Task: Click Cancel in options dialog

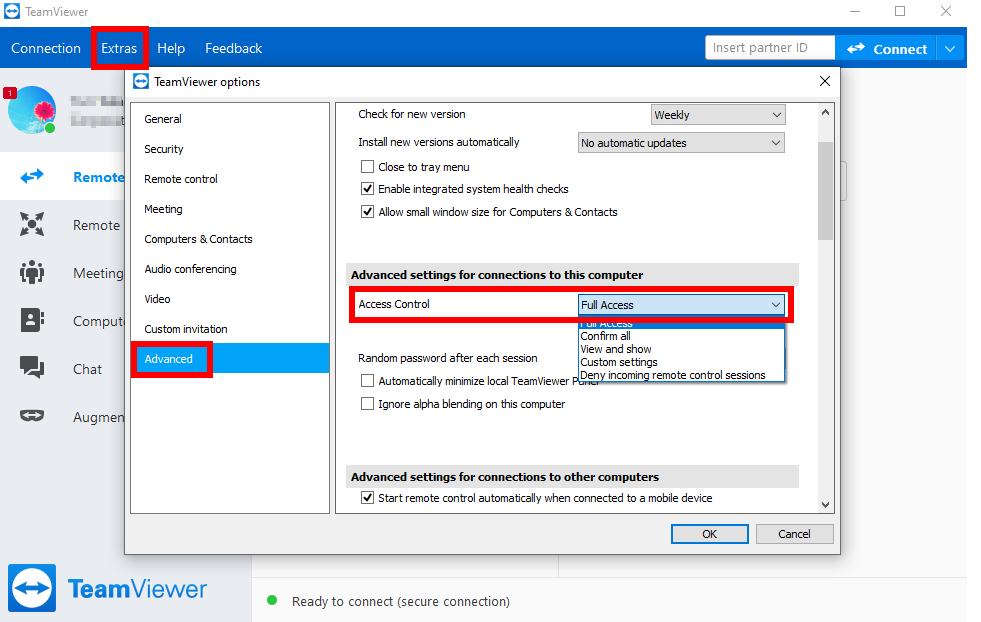Action: point(794,534)
